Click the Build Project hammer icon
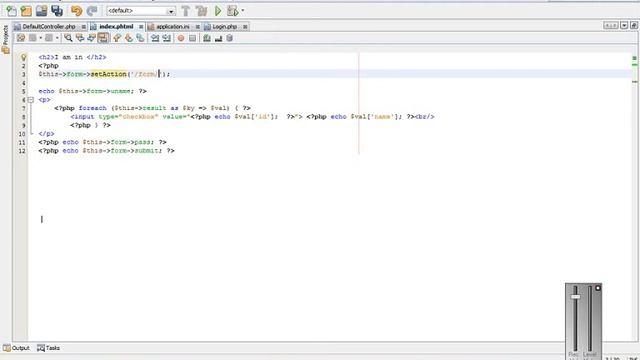 click(x=186, y=11)
